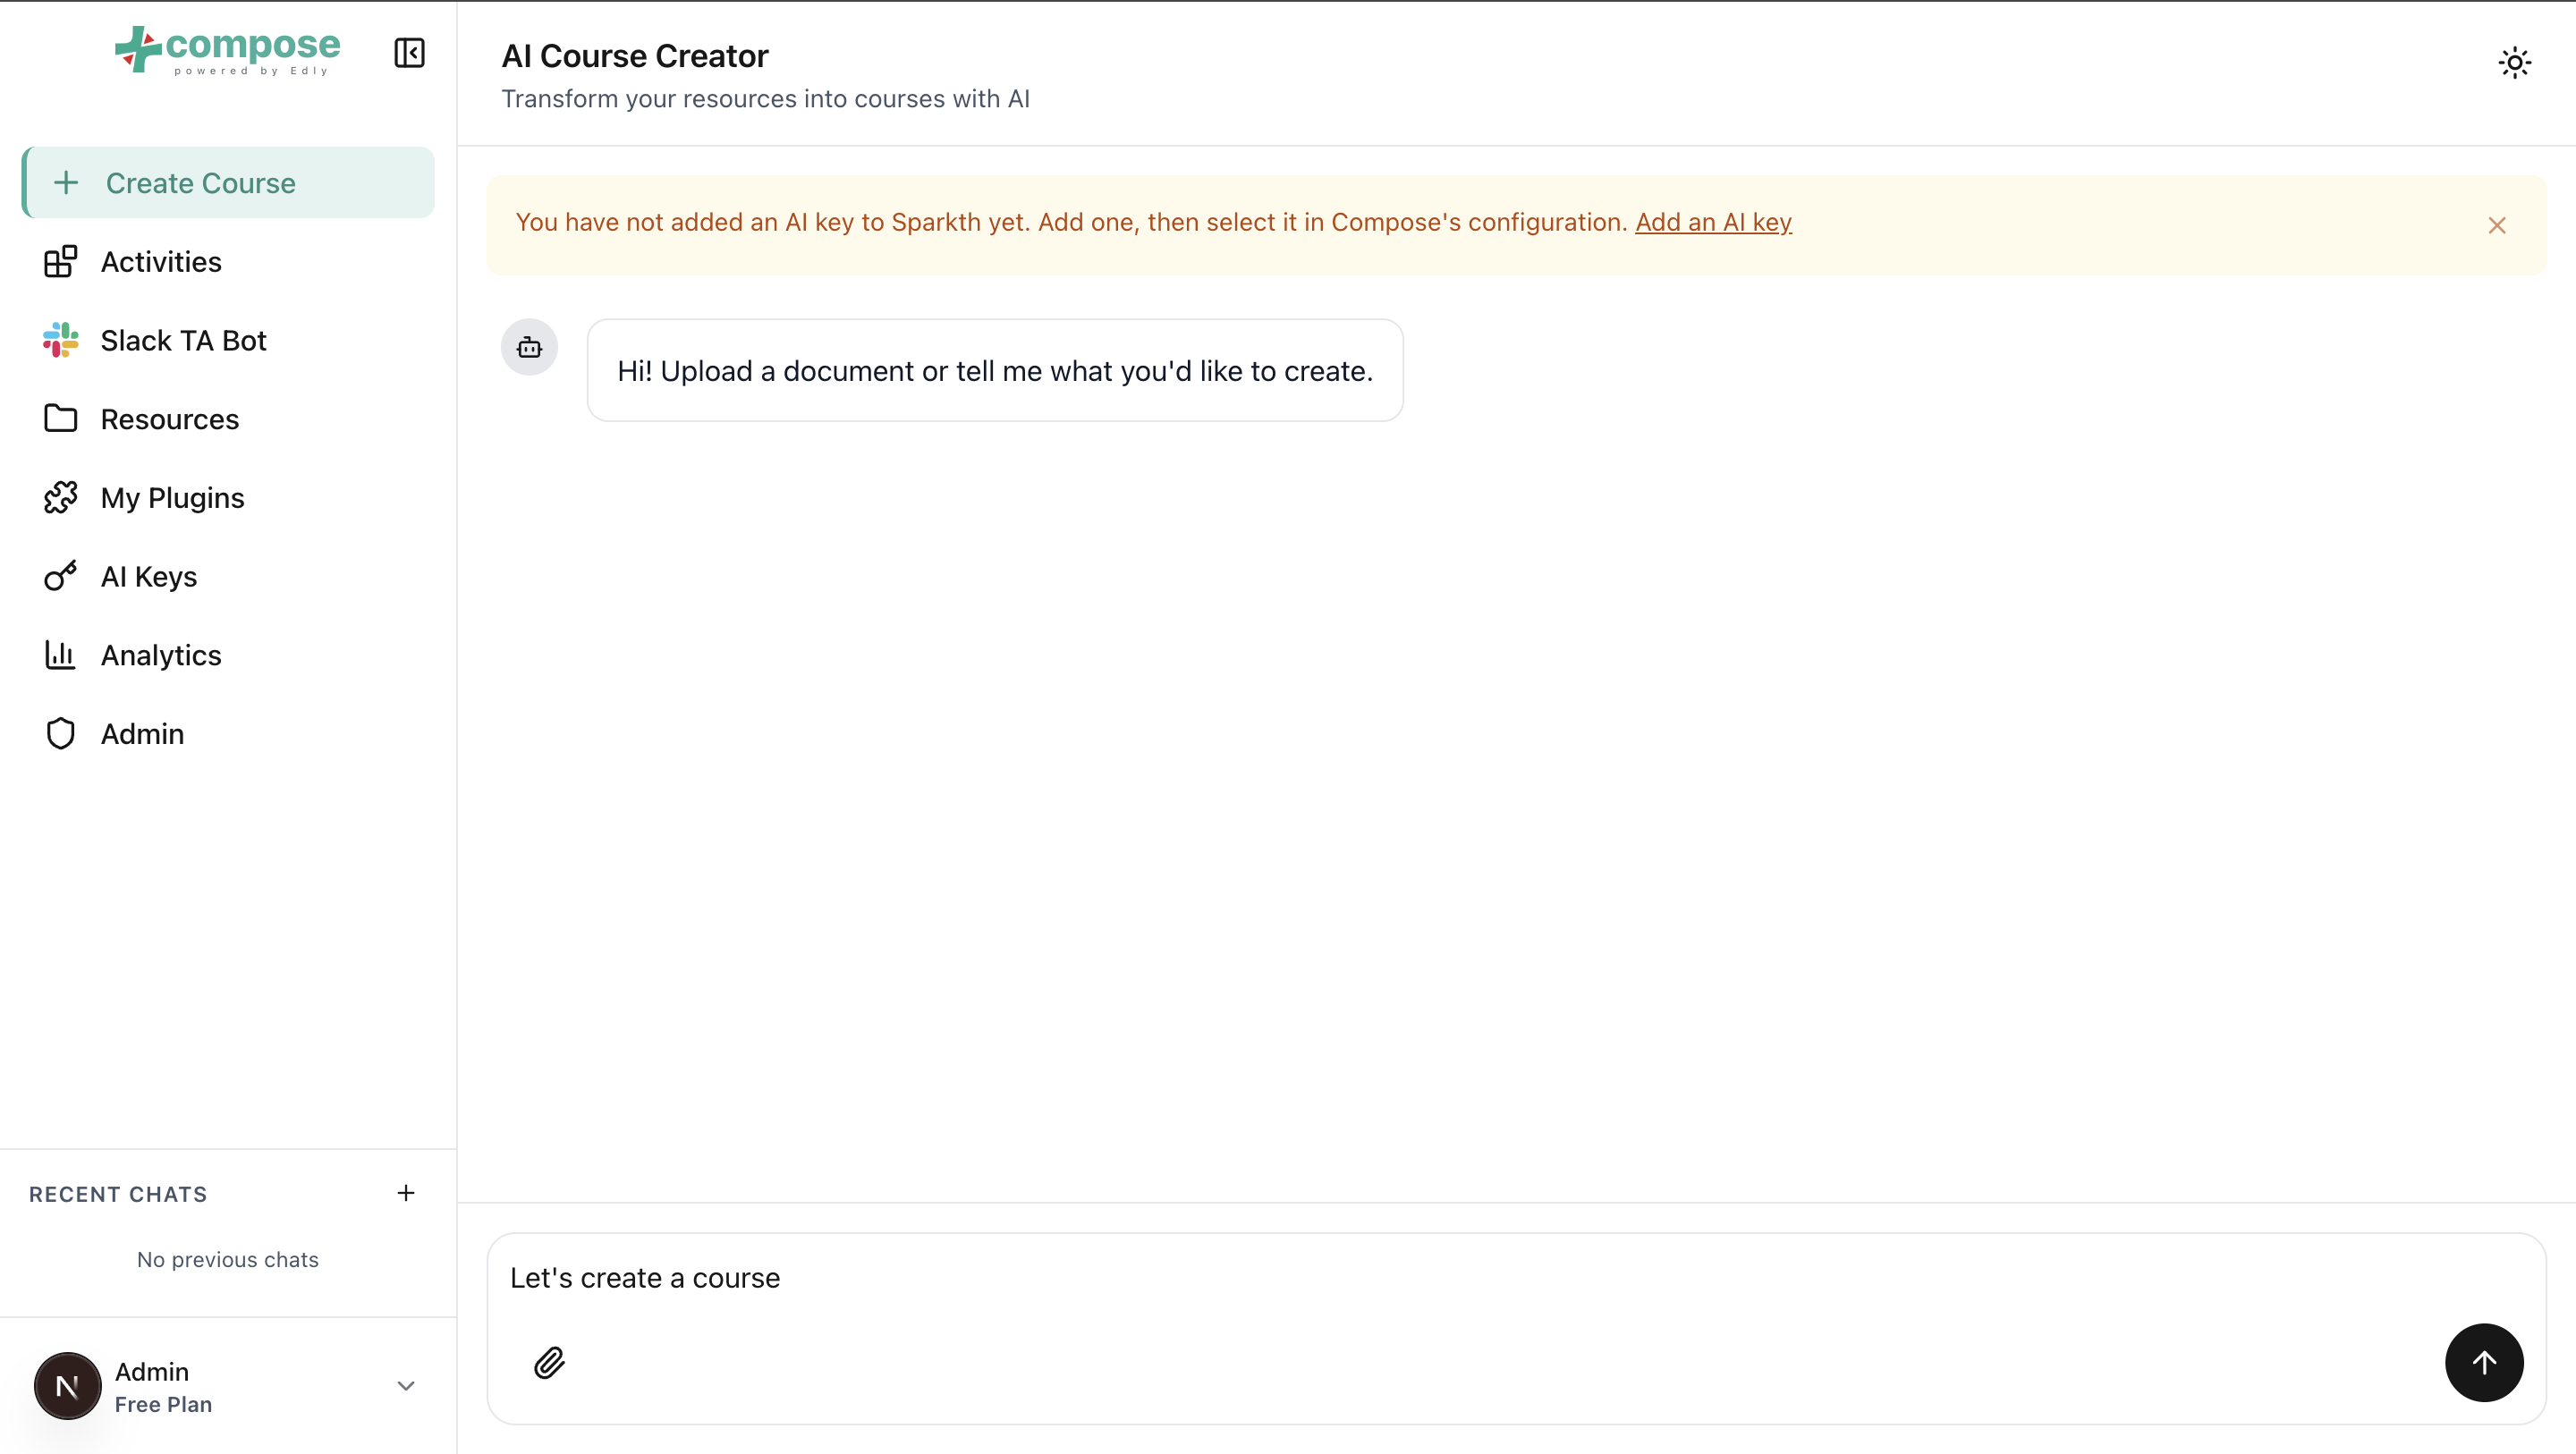Toggle the light/dark theme sun icon

(x=2514, y=63)
